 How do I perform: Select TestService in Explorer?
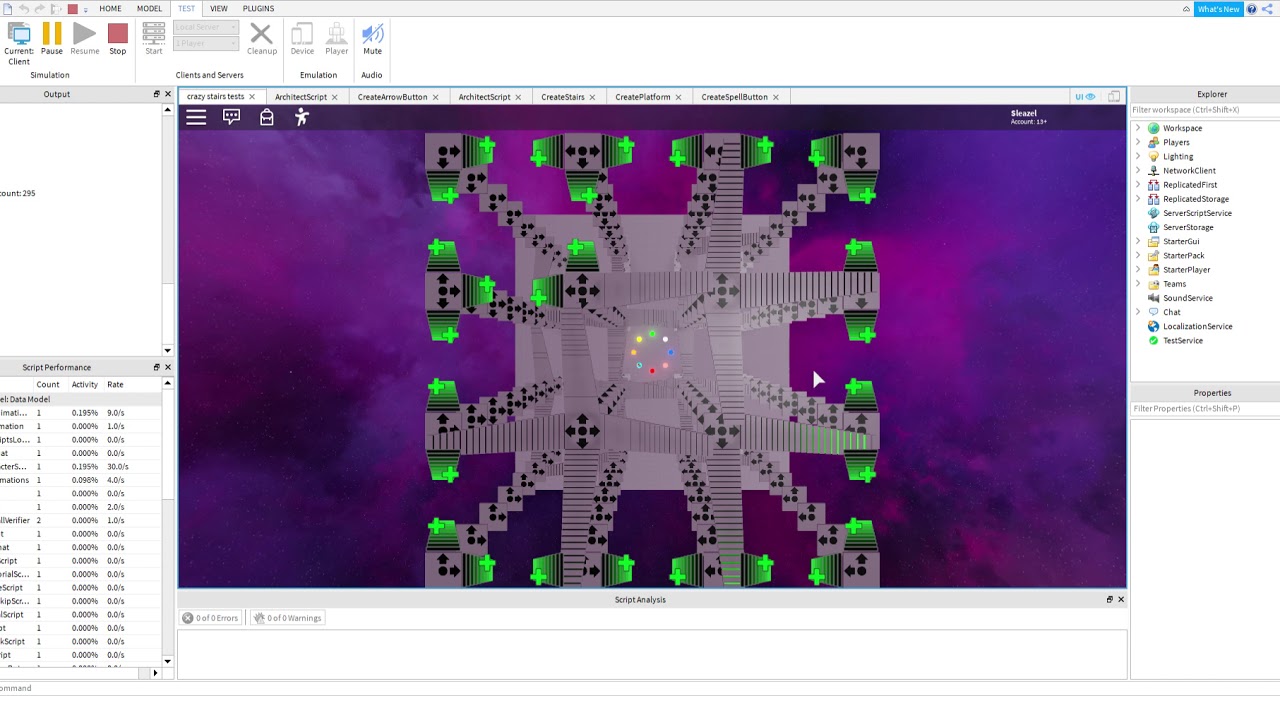click(1183, 340)
